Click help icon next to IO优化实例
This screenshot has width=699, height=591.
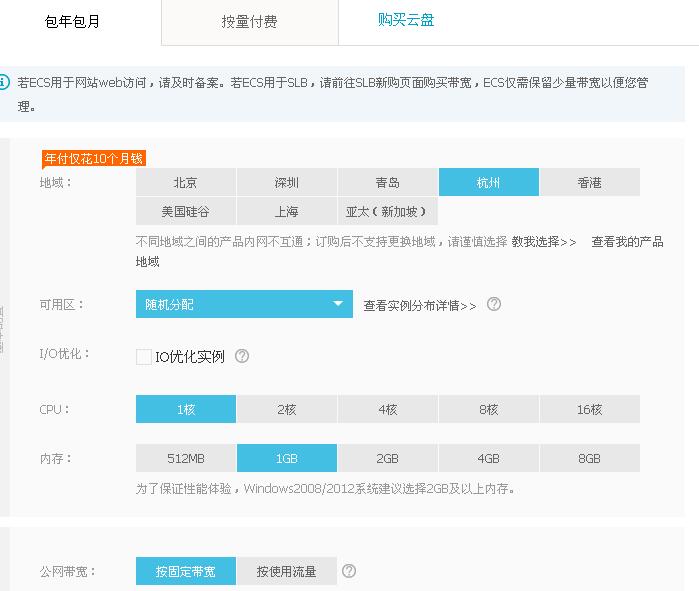point(242,356)
